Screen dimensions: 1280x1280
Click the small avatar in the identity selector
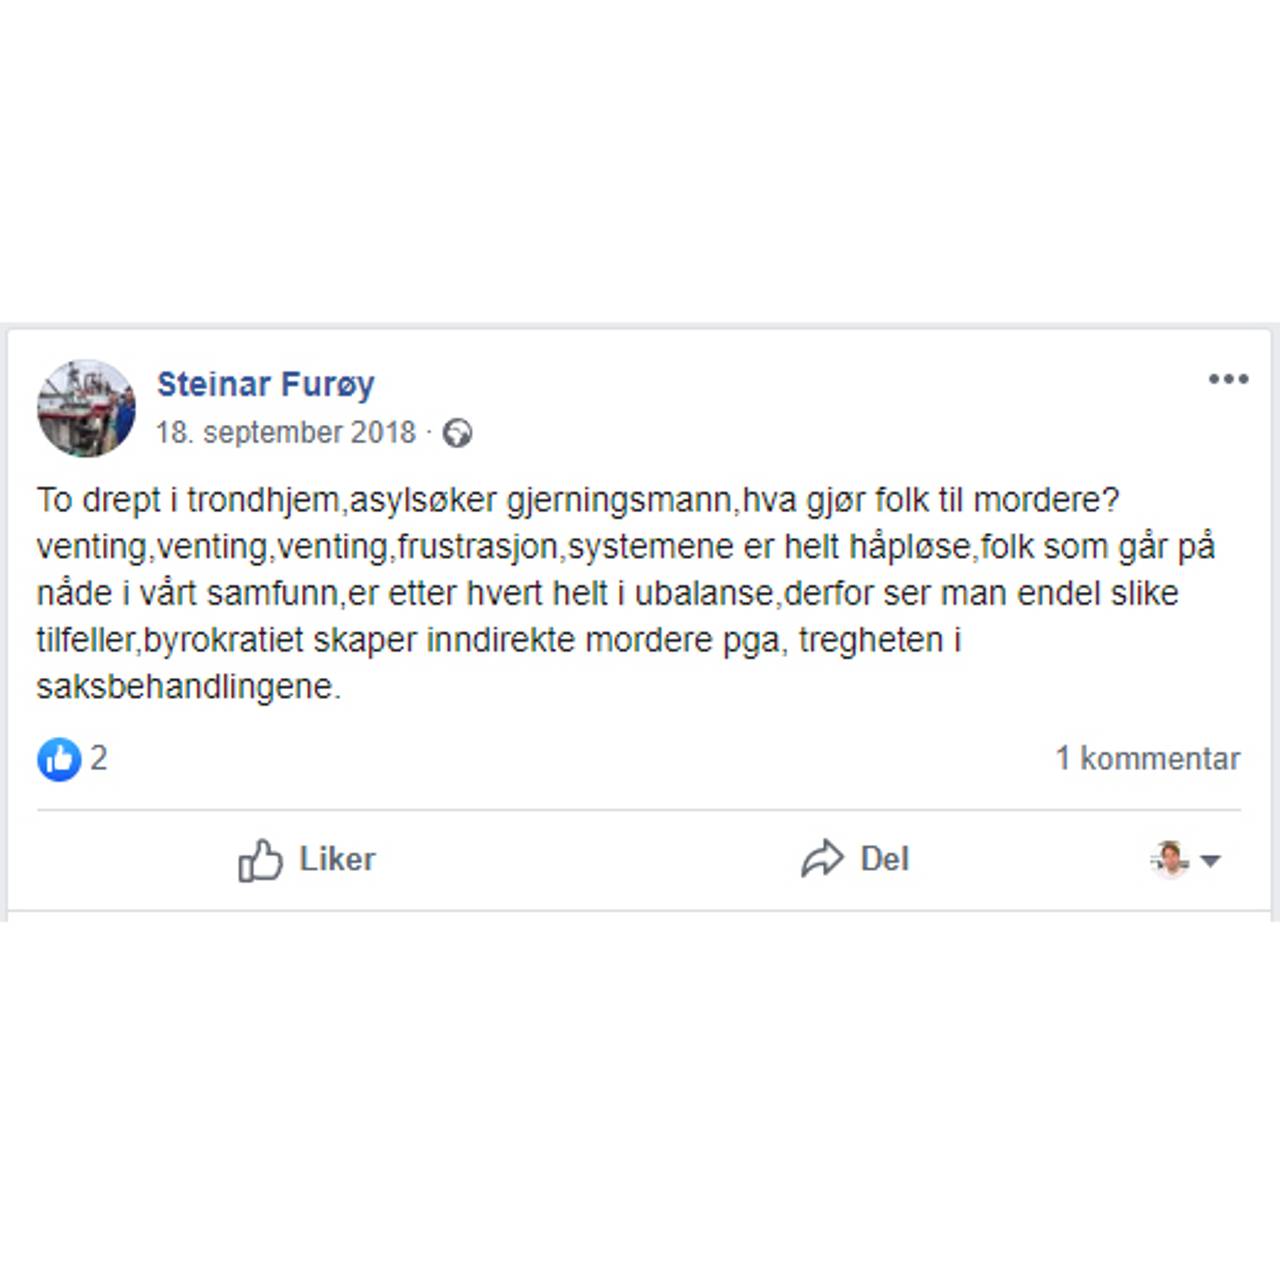click(1169, 859)
